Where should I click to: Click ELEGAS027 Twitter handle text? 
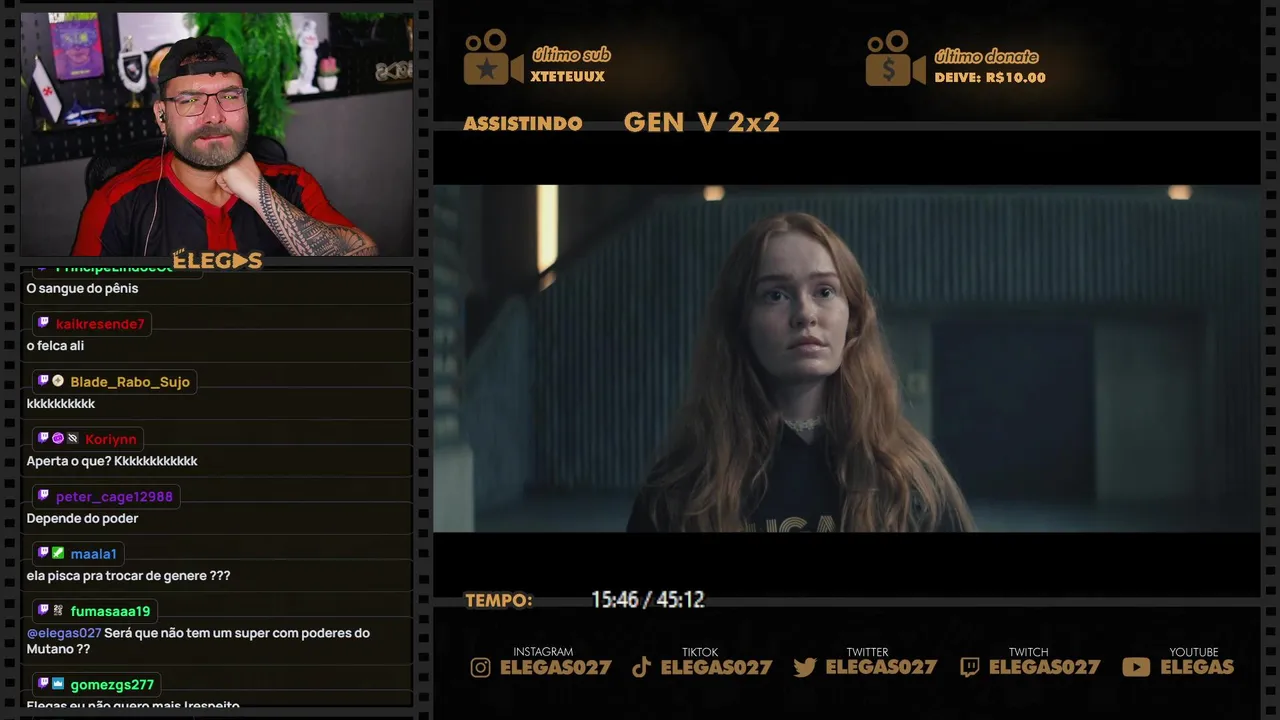pyautogui.click(x=881, y=667)
